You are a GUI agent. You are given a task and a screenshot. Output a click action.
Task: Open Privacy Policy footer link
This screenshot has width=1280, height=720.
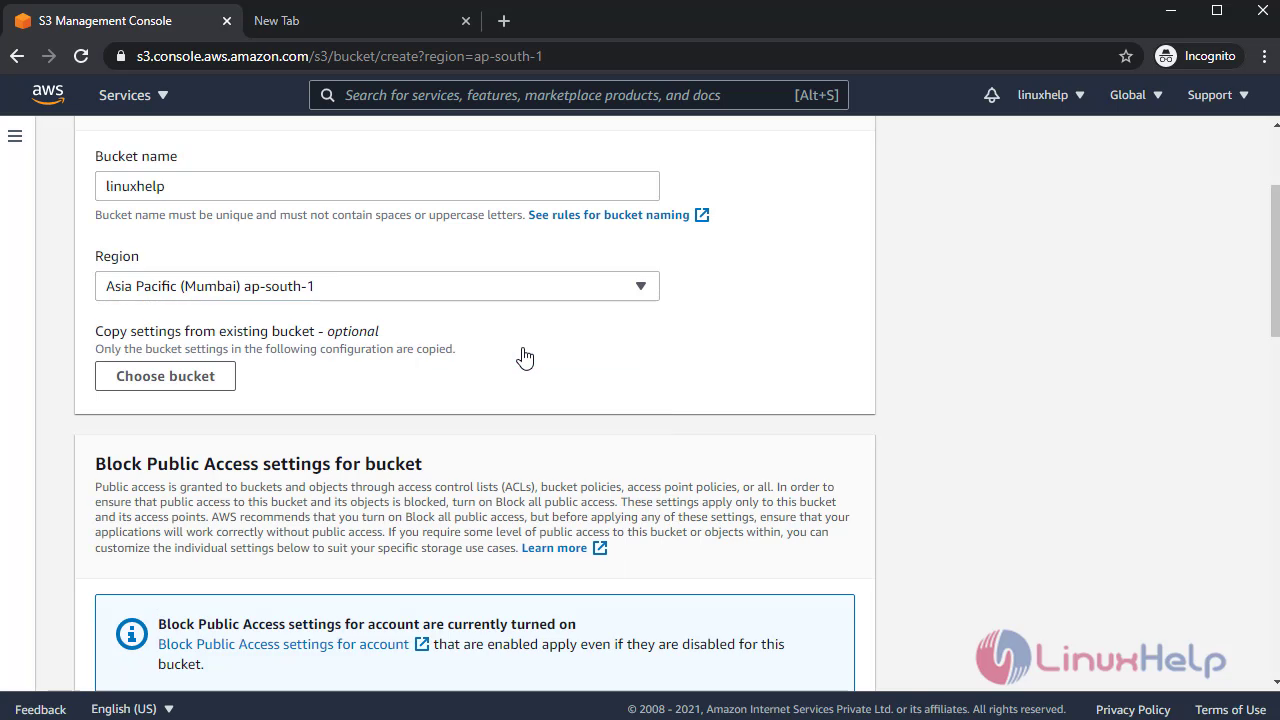1133,709
